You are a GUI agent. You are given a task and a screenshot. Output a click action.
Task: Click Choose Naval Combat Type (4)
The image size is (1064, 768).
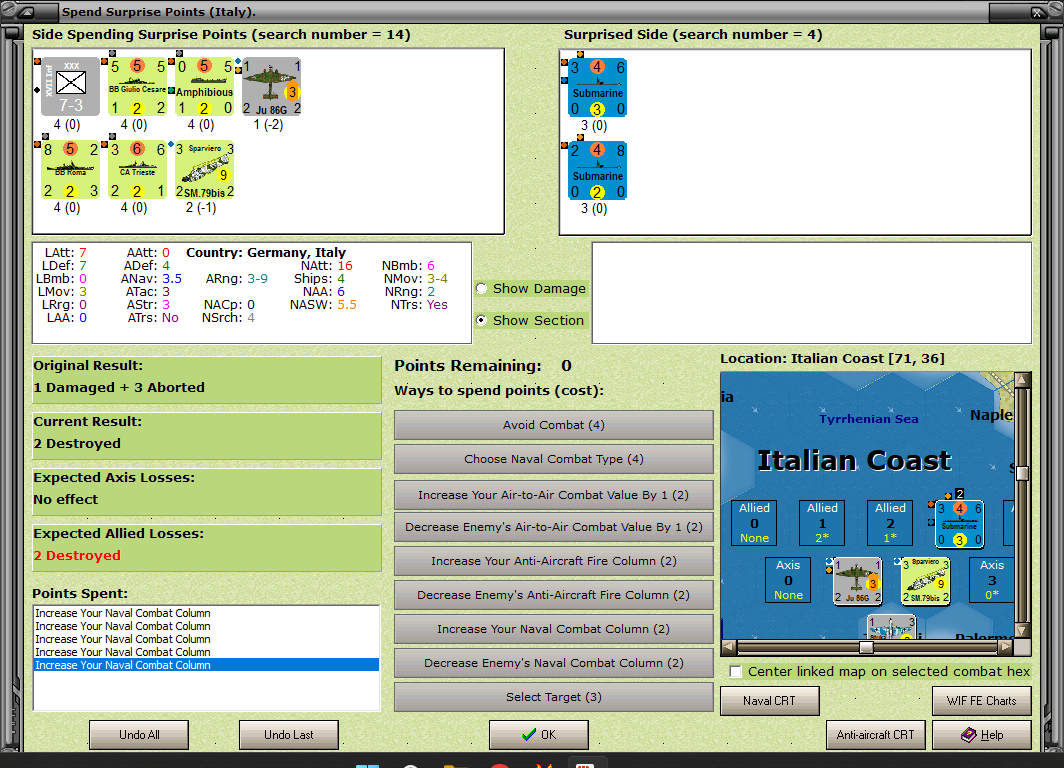coord(554,459)
